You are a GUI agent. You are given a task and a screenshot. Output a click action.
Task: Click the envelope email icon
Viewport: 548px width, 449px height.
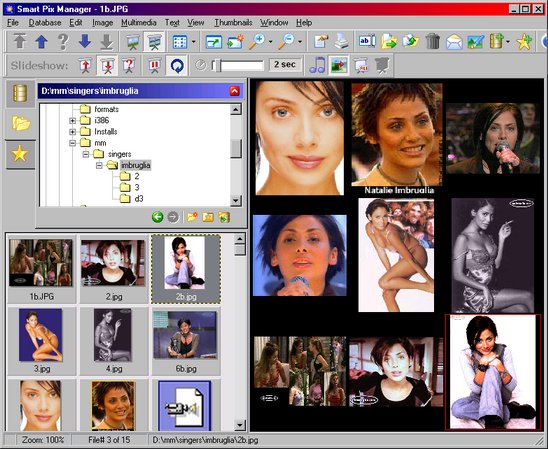[454, 42]
